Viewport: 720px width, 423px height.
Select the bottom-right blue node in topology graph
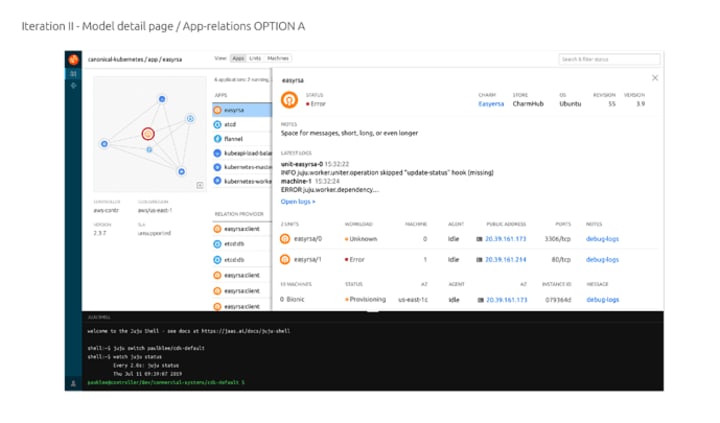pos(181,171)
